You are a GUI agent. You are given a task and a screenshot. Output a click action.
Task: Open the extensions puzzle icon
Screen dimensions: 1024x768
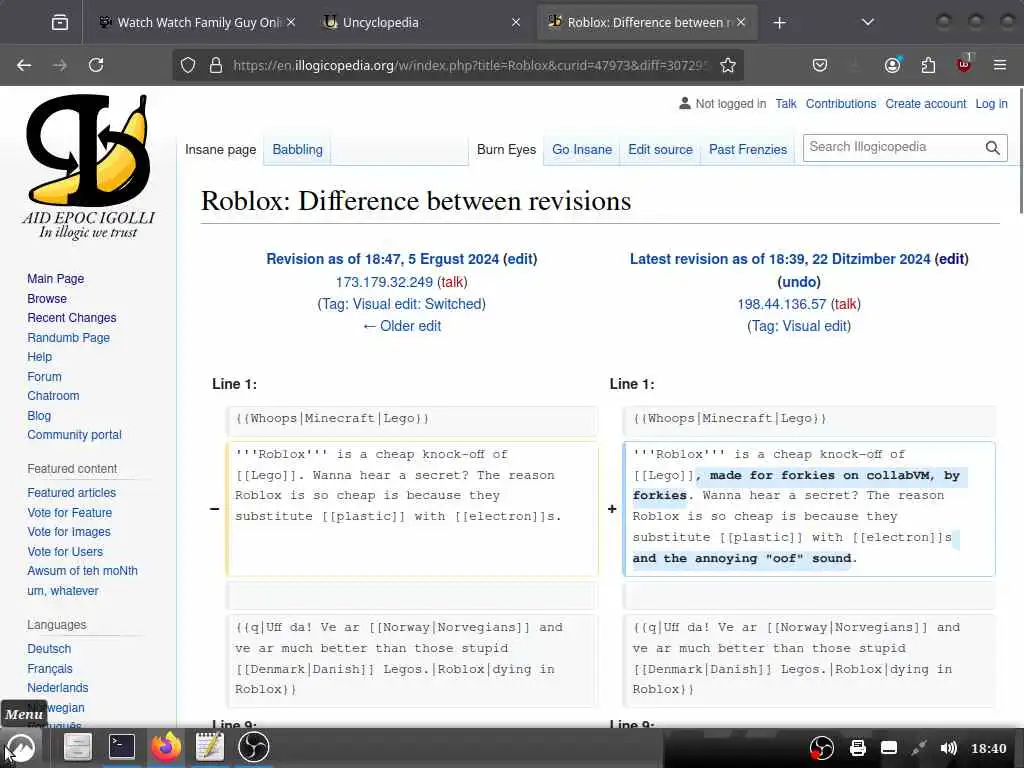[x=928, y=65]
